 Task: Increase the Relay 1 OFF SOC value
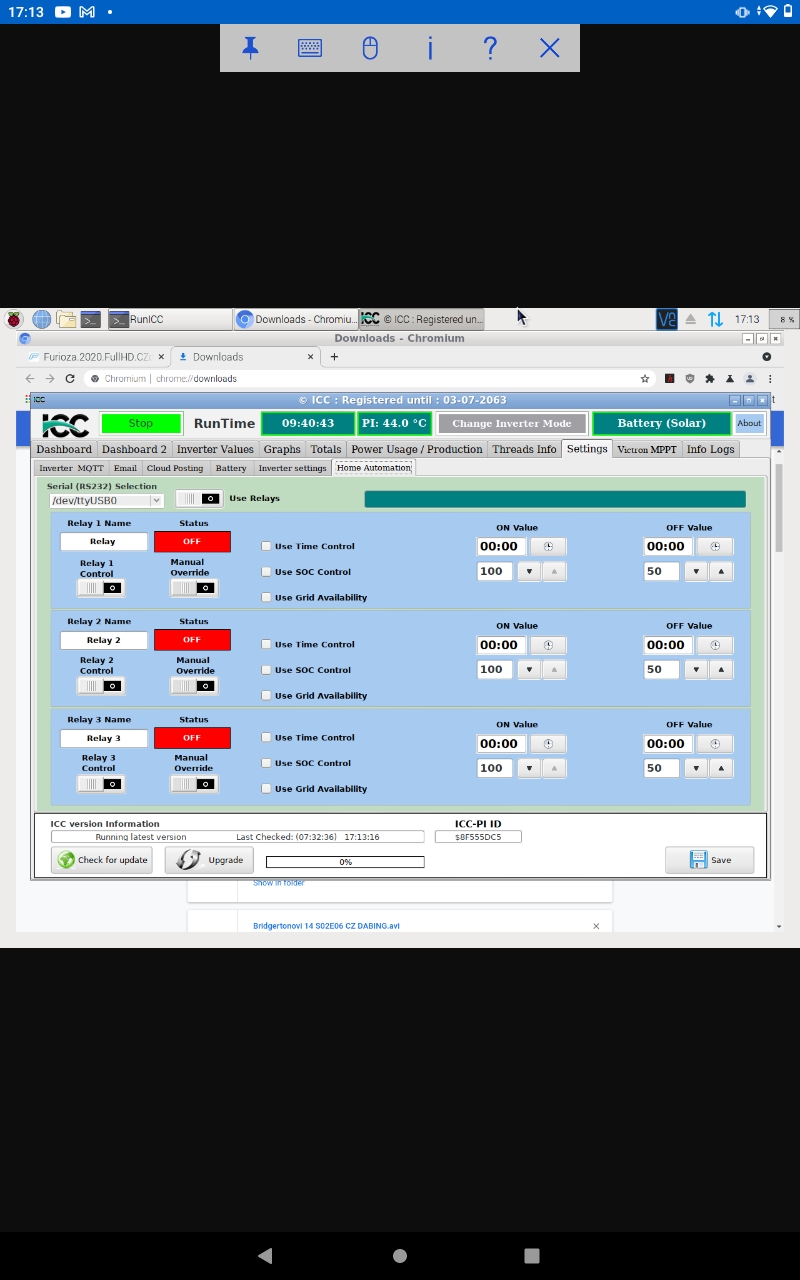(x=721, y=571)
